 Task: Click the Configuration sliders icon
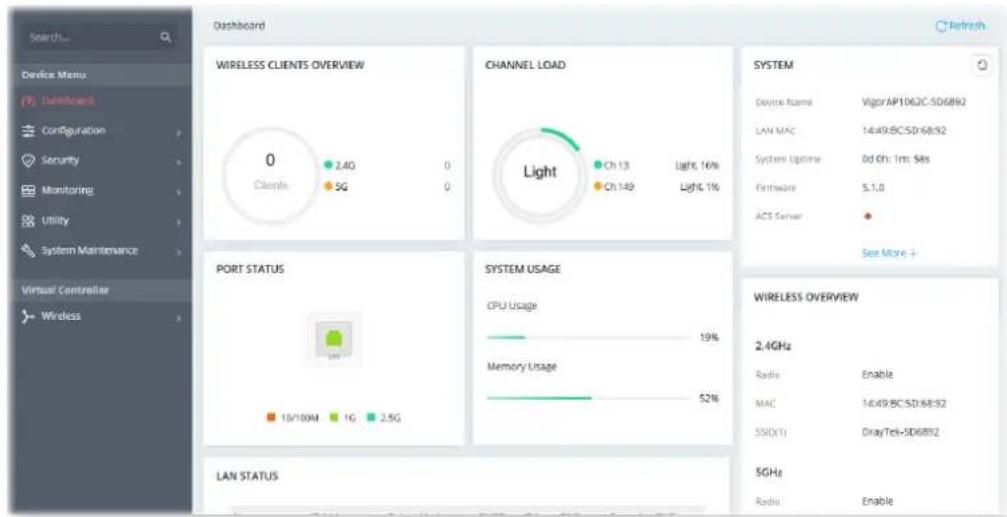point(28,130)
